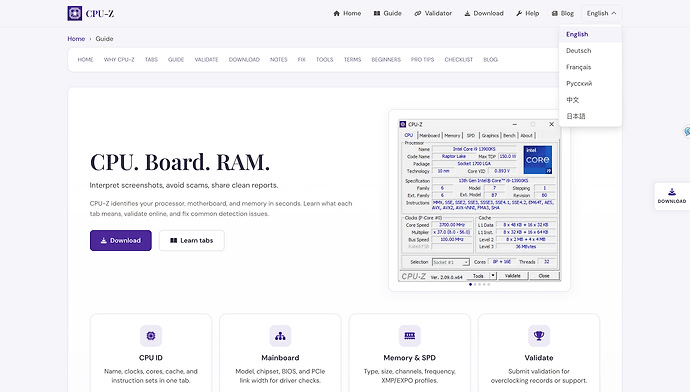Jump to NOTES section

point(279,59)
